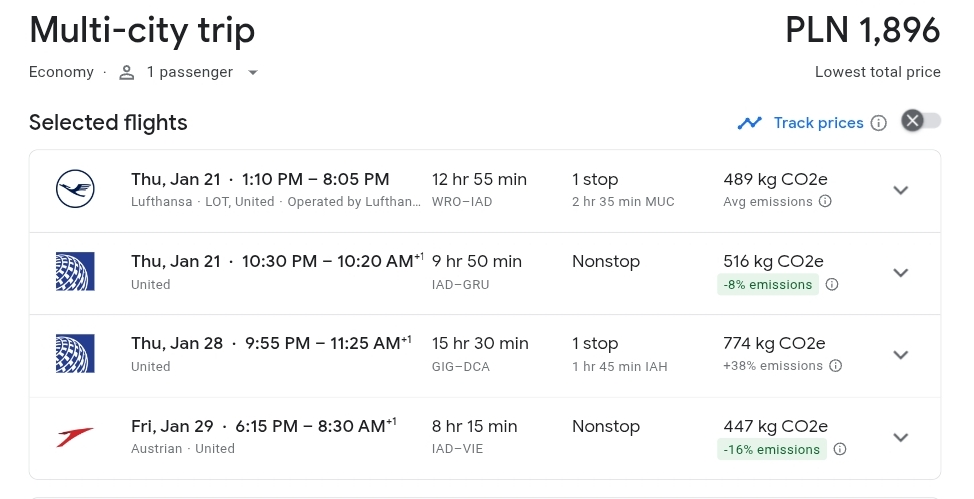The image size is (974, 499).
Task: Open info icon next to +38% emissions
Action: (x=835, y=365)
